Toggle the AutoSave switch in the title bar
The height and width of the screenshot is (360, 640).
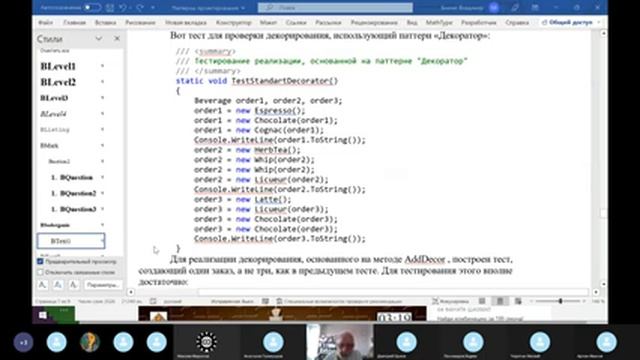tap(92, 7)
